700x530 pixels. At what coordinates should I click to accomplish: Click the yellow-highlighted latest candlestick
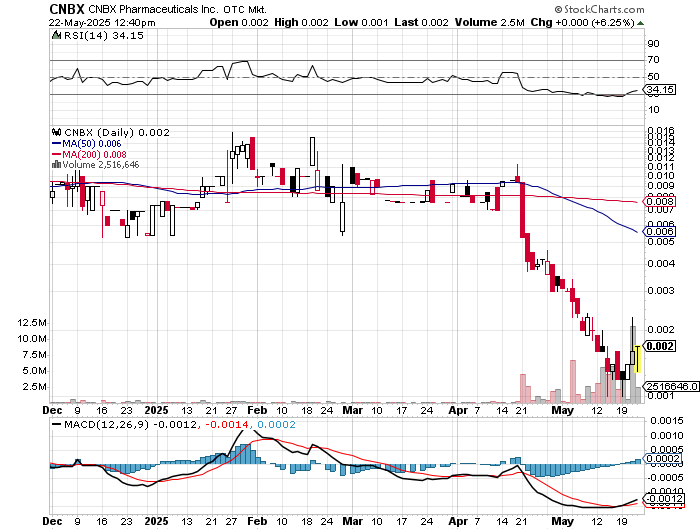pos(638,359)
